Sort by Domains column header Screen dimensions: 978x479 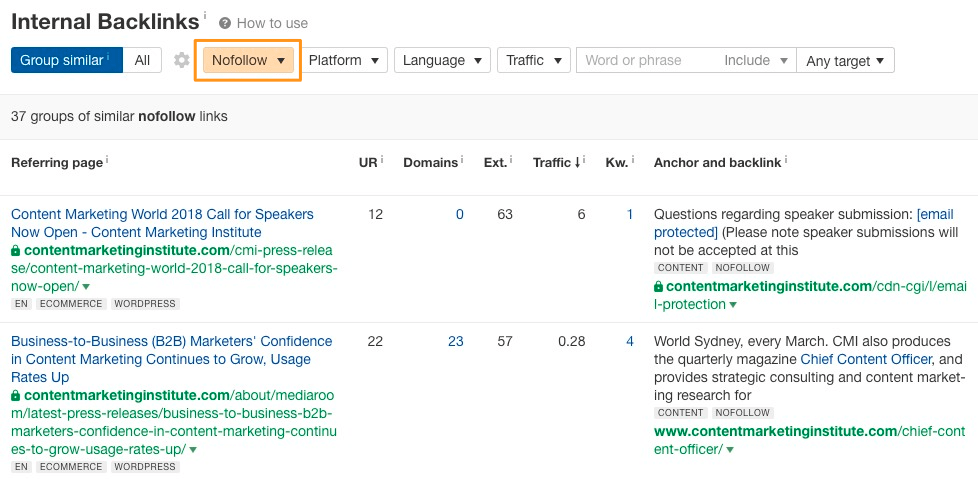tap(430, 163)
